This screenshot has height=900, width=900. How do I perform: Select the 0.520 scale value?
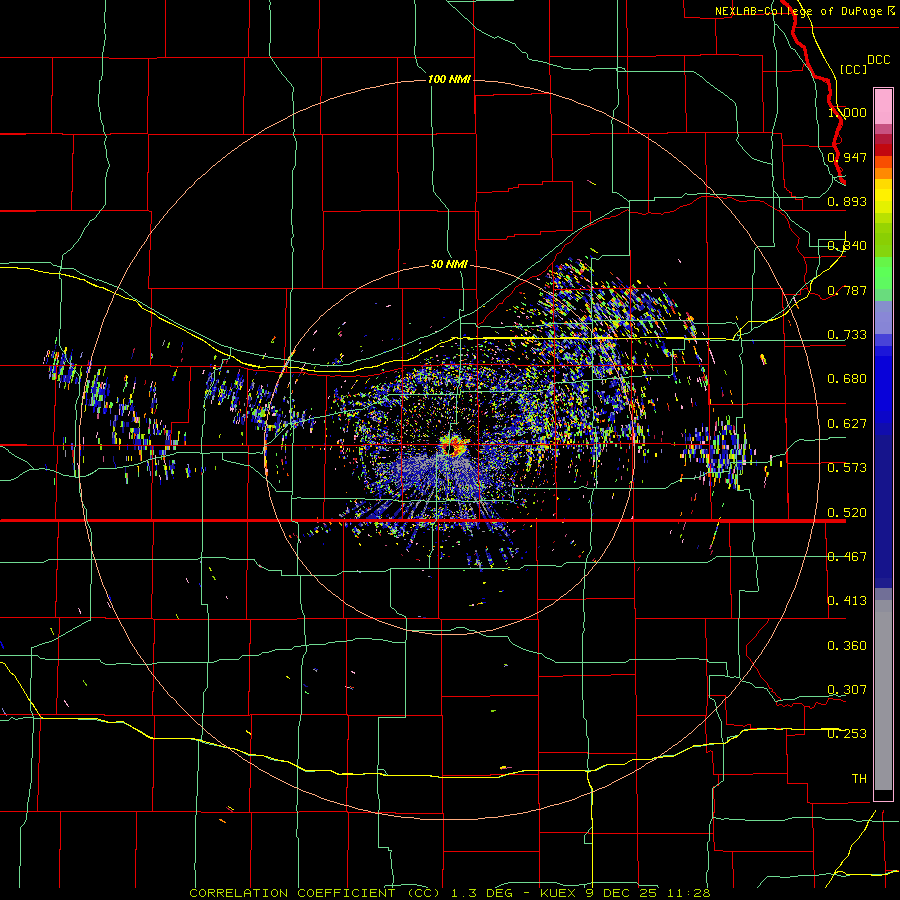(x=847, y=513)
